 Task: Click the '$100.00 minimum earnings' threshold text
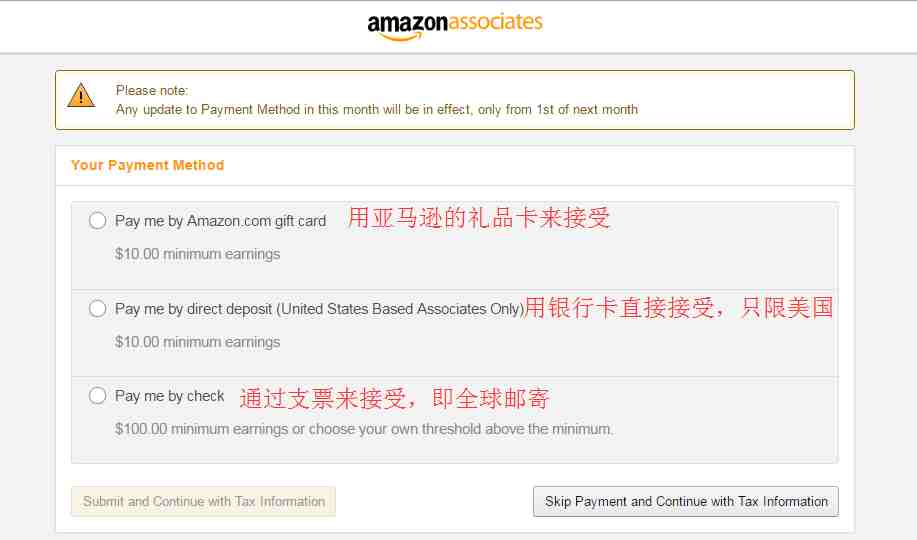click(364, 429)
